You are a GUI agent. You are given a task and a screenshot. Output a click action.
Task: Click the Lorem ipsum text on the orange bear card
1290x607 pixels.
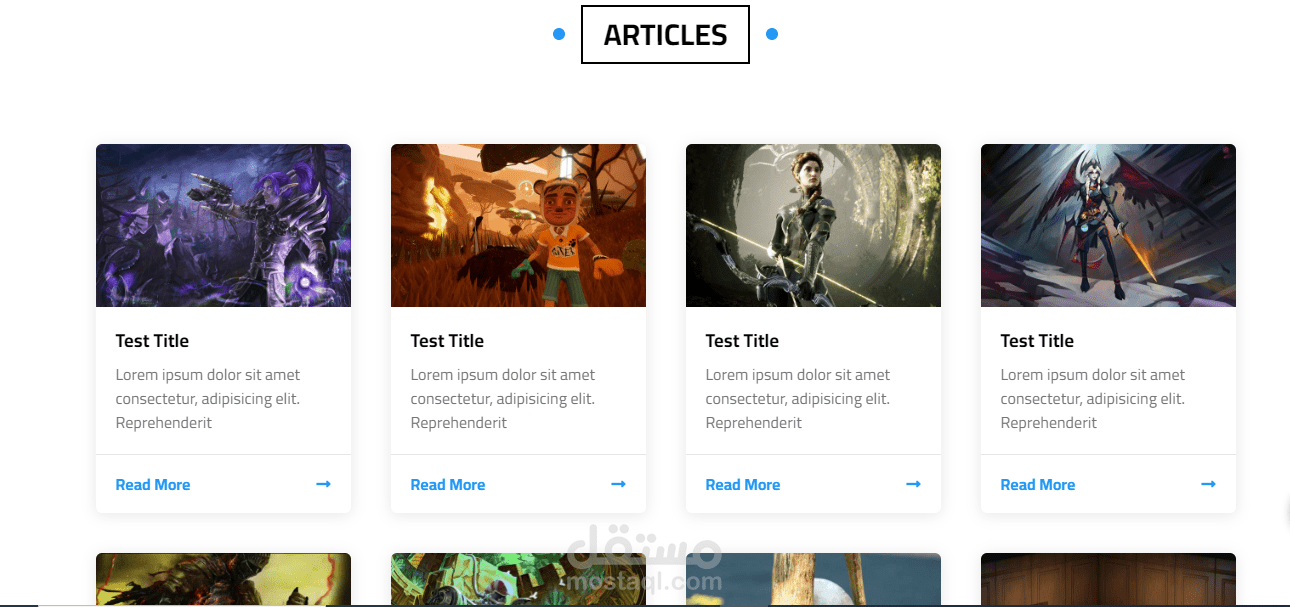click(x=503, y=399)
